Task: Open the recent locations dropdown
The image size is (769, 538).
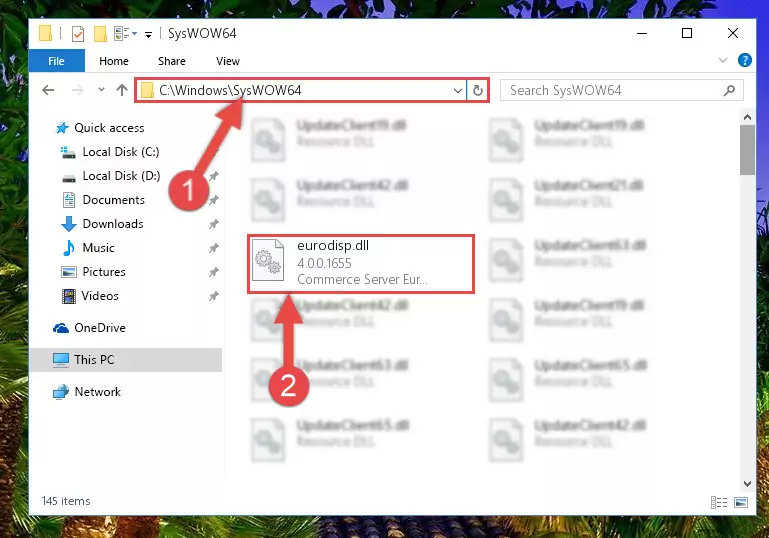Action: click(x=101, y=90)
